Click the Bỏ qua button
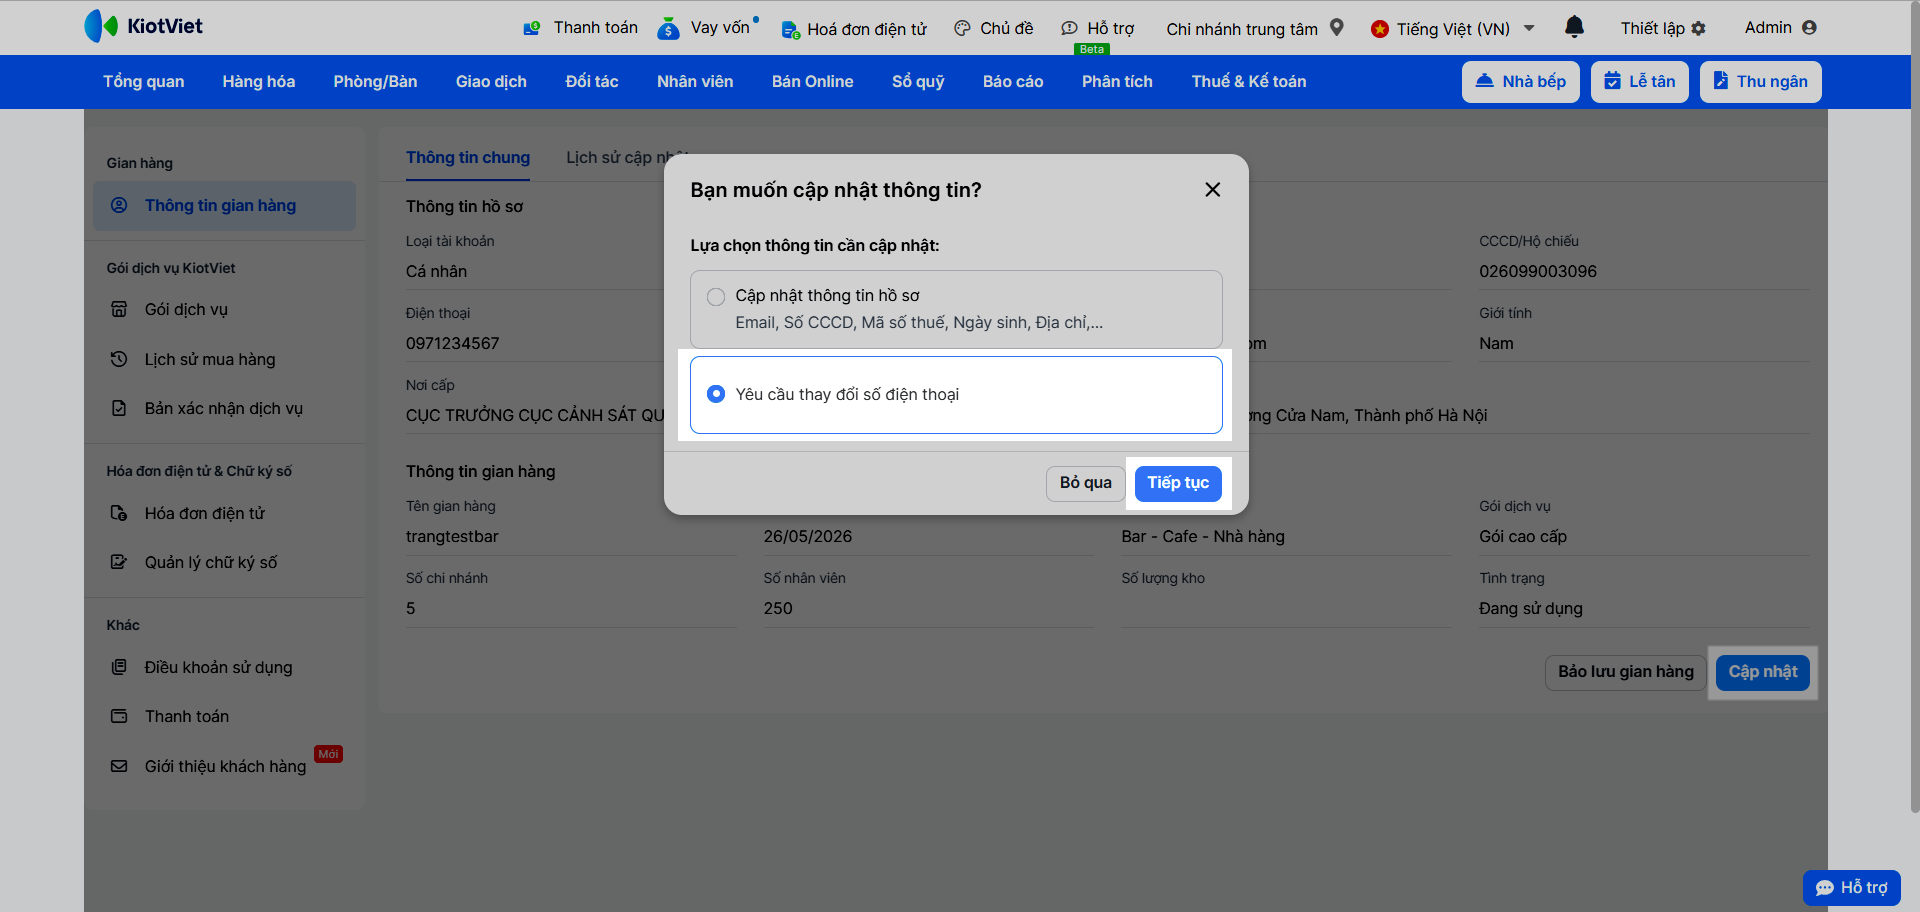This screenshot has height=912, width=1920. coord(1085,483)
